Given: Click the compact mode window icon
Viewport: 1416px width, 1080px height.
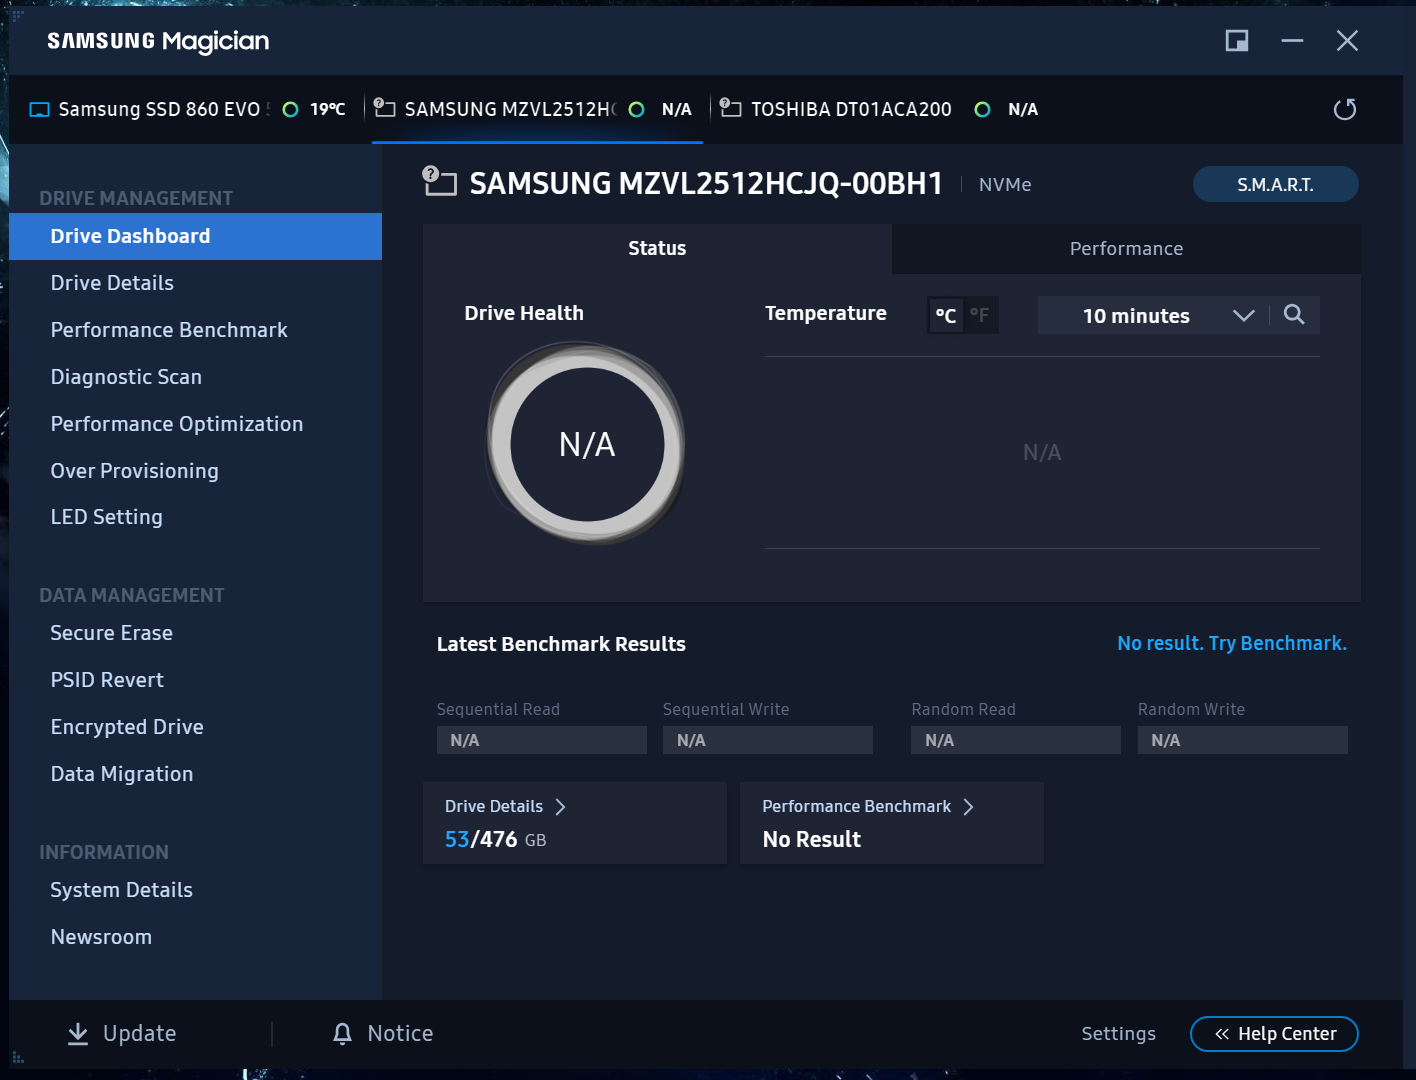Looking at the screenshot, I should [1237, 41].
